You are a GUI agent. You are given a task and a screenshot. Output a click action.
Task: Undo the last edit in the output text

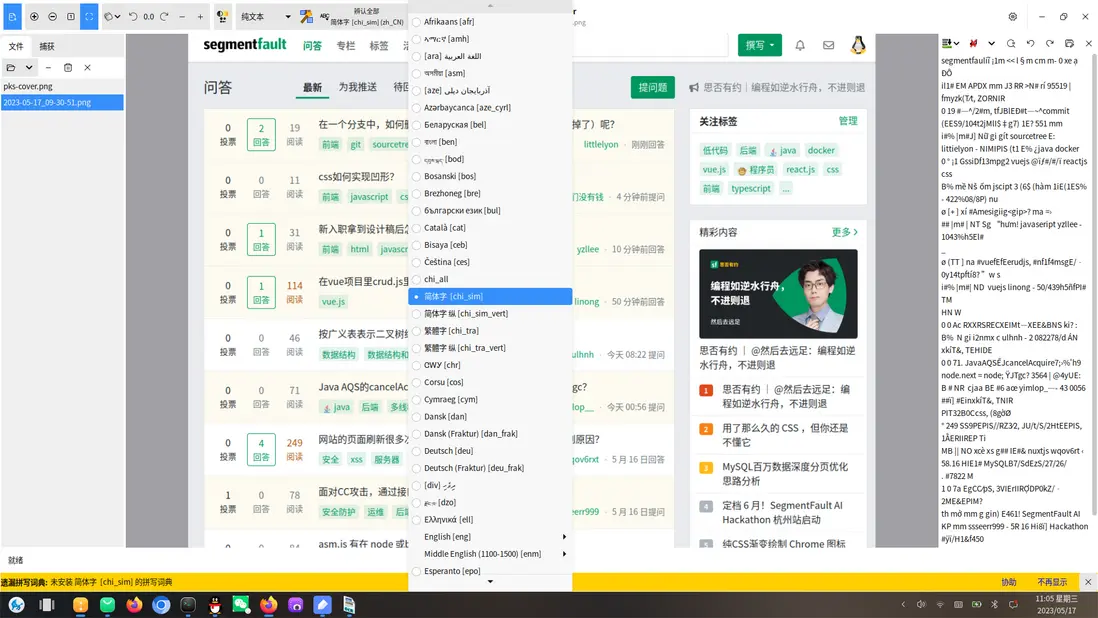point(1032,43)
